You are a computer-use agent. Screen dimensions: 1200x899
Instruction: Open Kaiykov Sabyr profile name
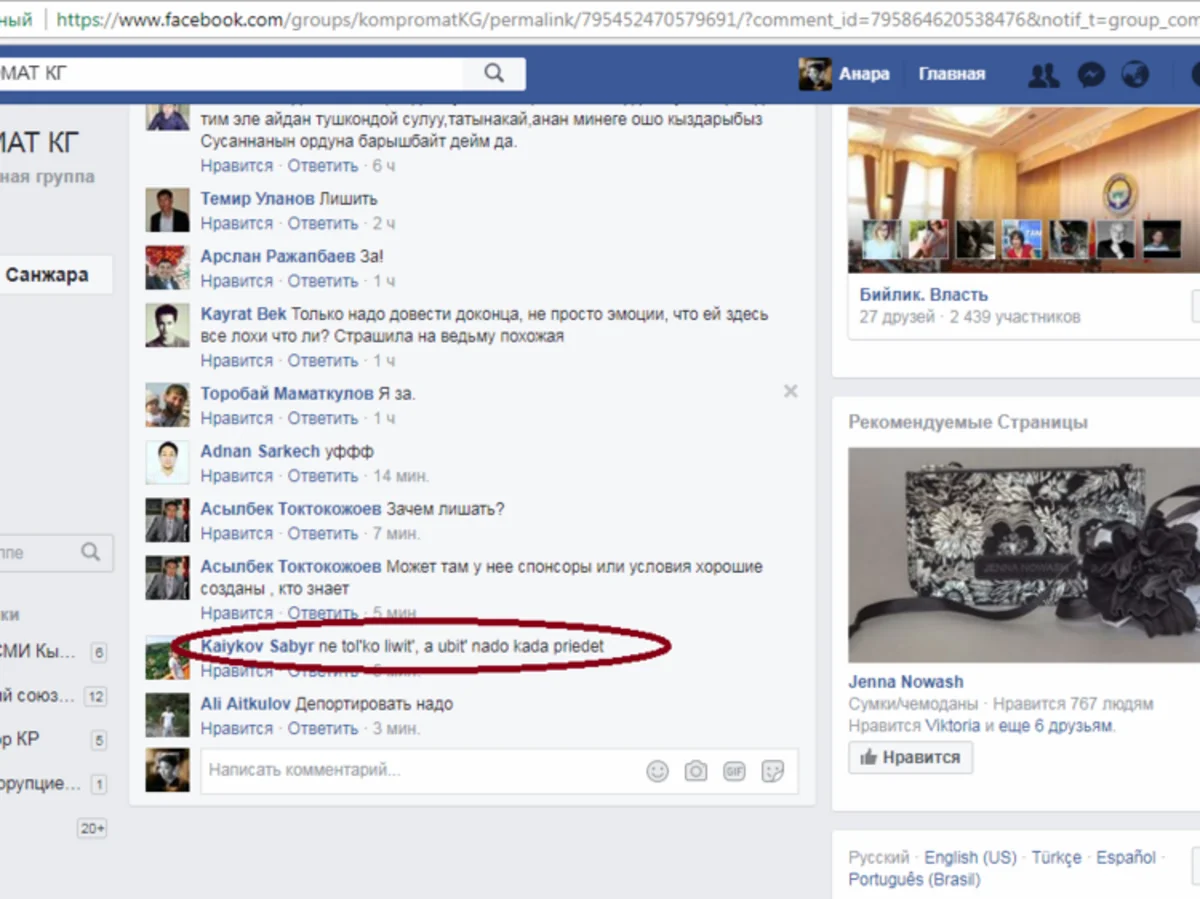click(258, 647)
